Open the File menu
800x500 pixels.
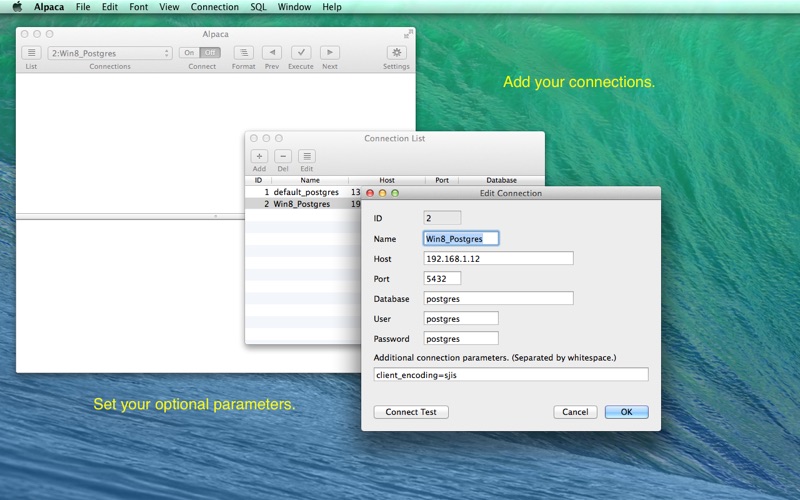coord(83,7)
